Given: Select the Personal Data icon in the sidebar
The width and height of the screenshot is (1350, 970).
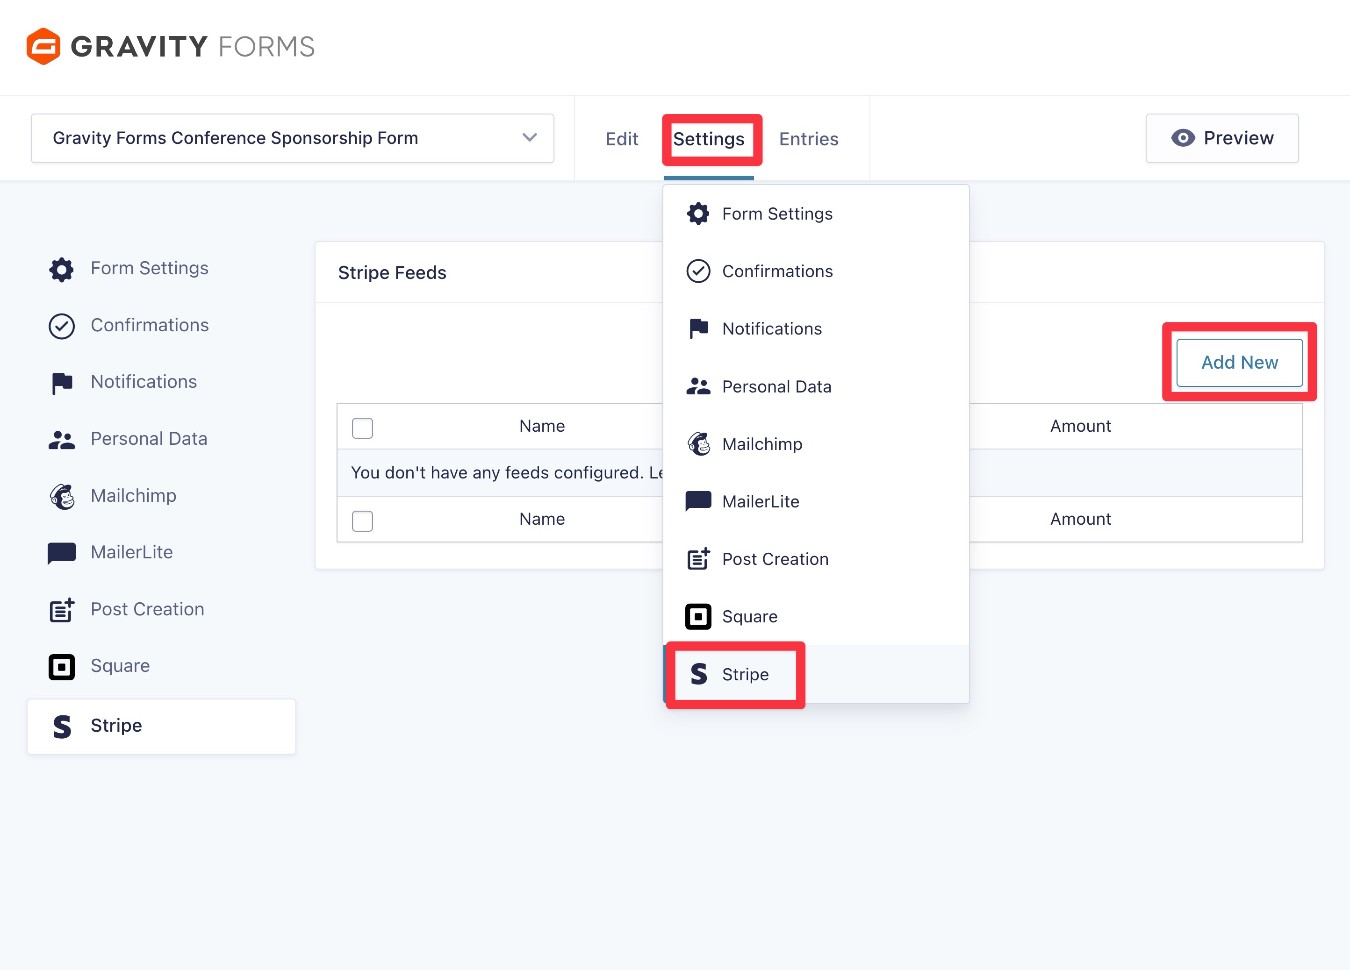Looking at the screenshot, I should point(61,439).
